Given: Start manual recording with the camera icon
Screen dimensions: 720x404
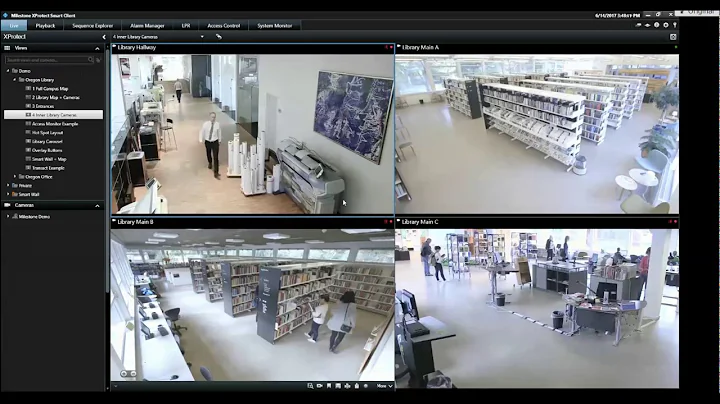Looking at the screenshot, I should click(x=320, y=386).
